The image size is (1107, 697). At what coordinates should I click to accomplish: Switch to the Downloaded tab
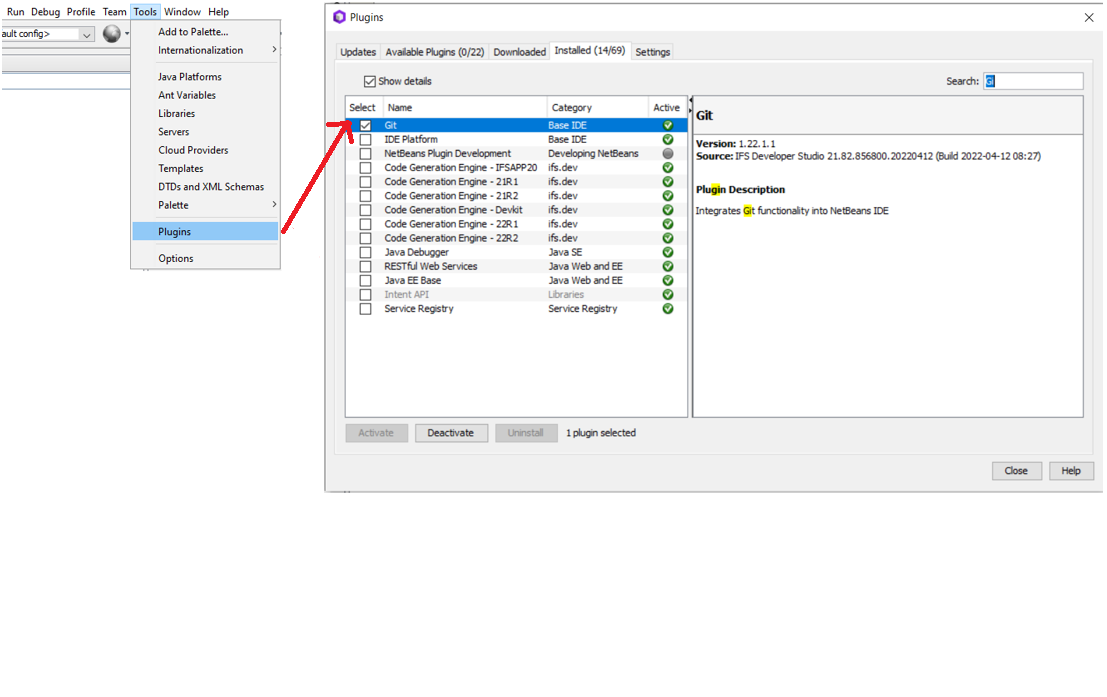[520, 52]
